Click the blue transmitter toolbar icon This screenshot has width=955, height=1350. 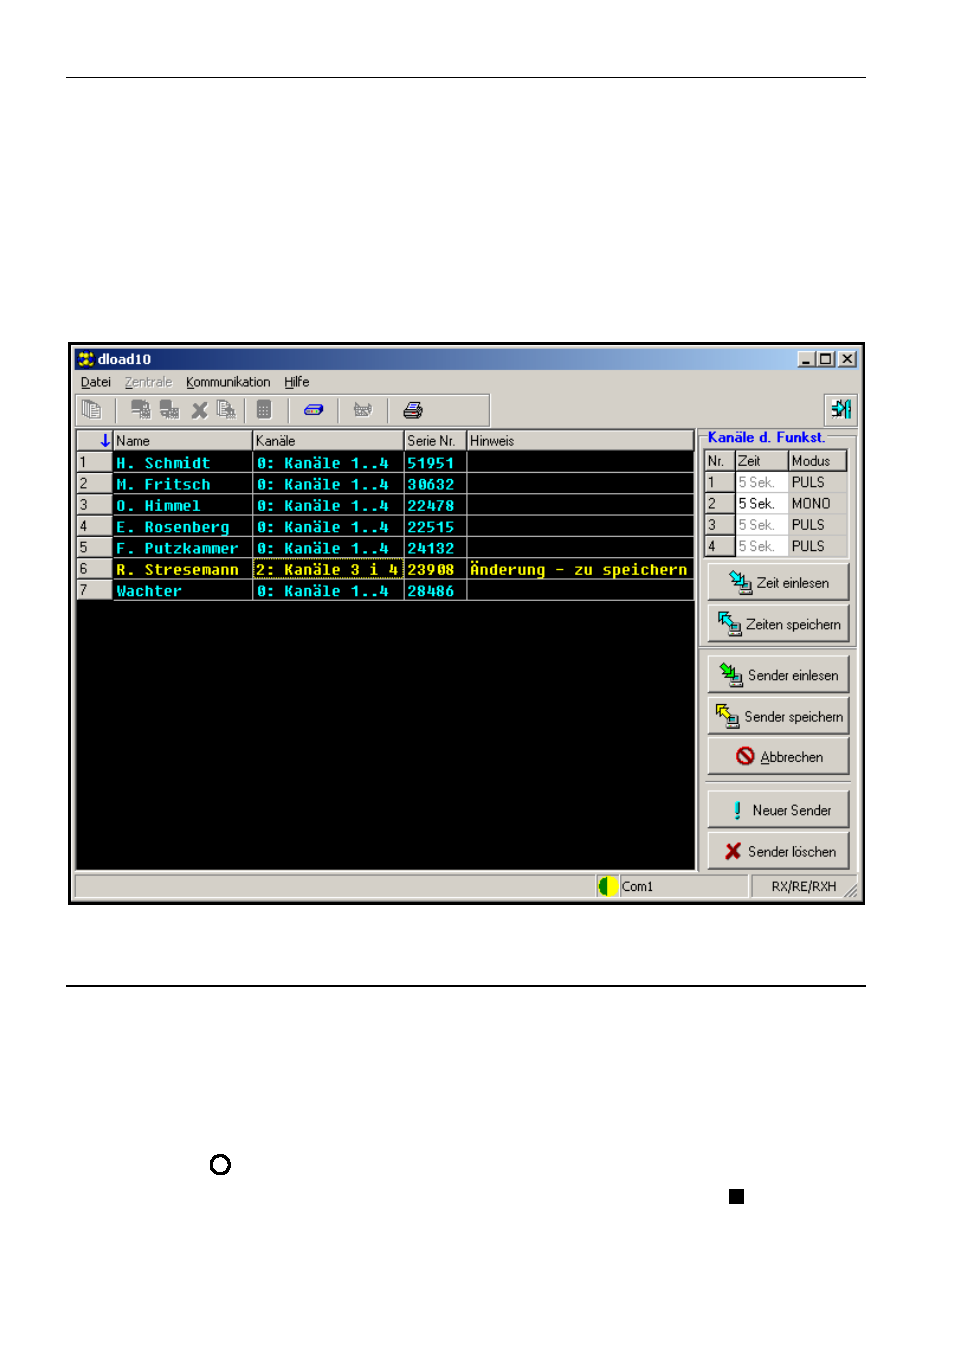(x=313, y=409)
